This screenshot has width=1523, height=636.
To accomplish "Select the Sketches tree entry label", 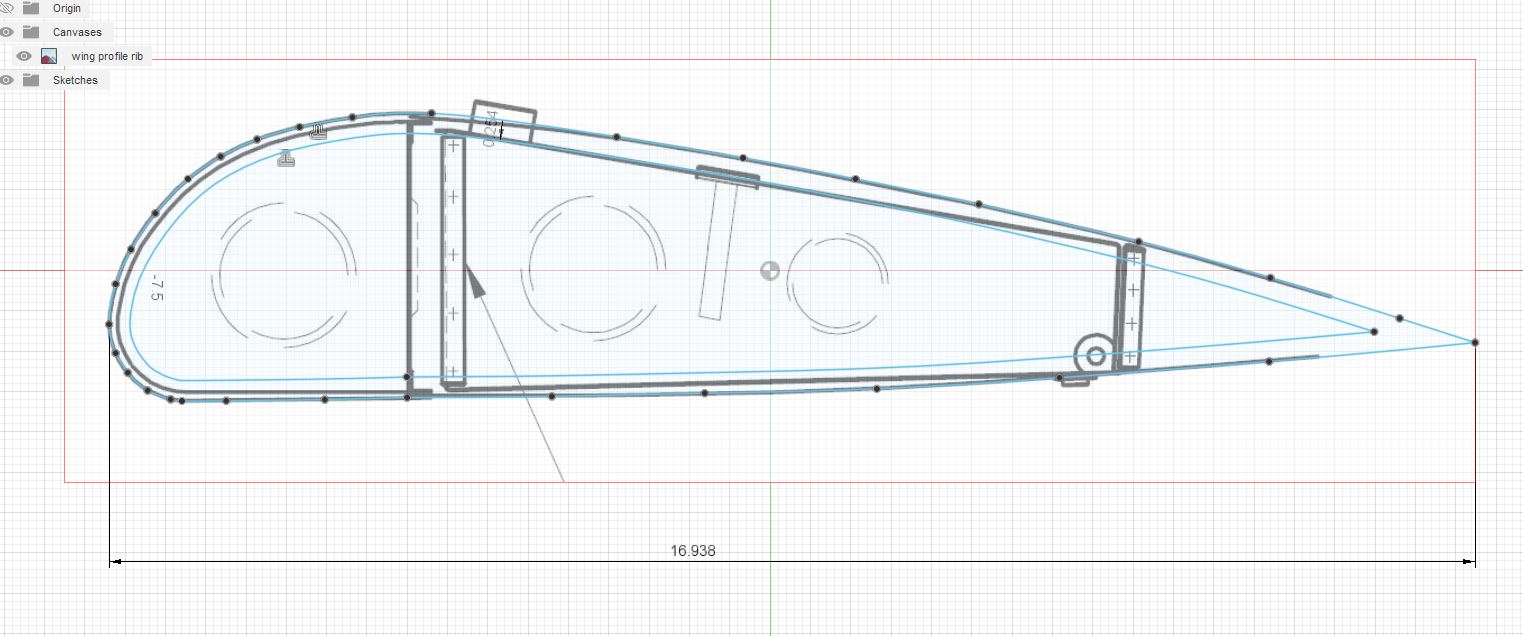I will point(75,80).
